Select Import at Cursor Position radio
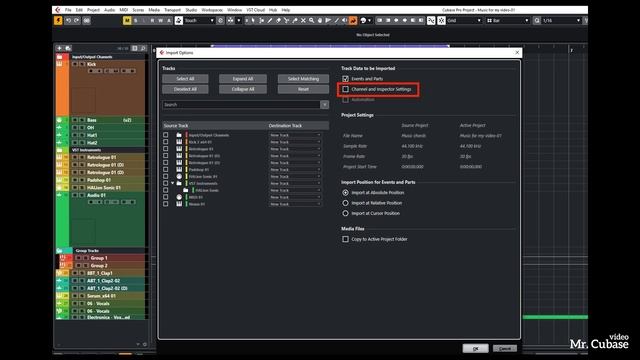This screenshot has height=360, width=640. coord(345,213)
